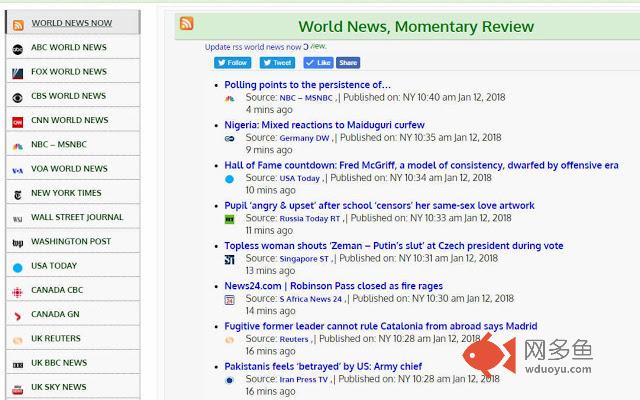Open Pakistanis feels 'betrayed' by US headline

(x=323, y=367)
